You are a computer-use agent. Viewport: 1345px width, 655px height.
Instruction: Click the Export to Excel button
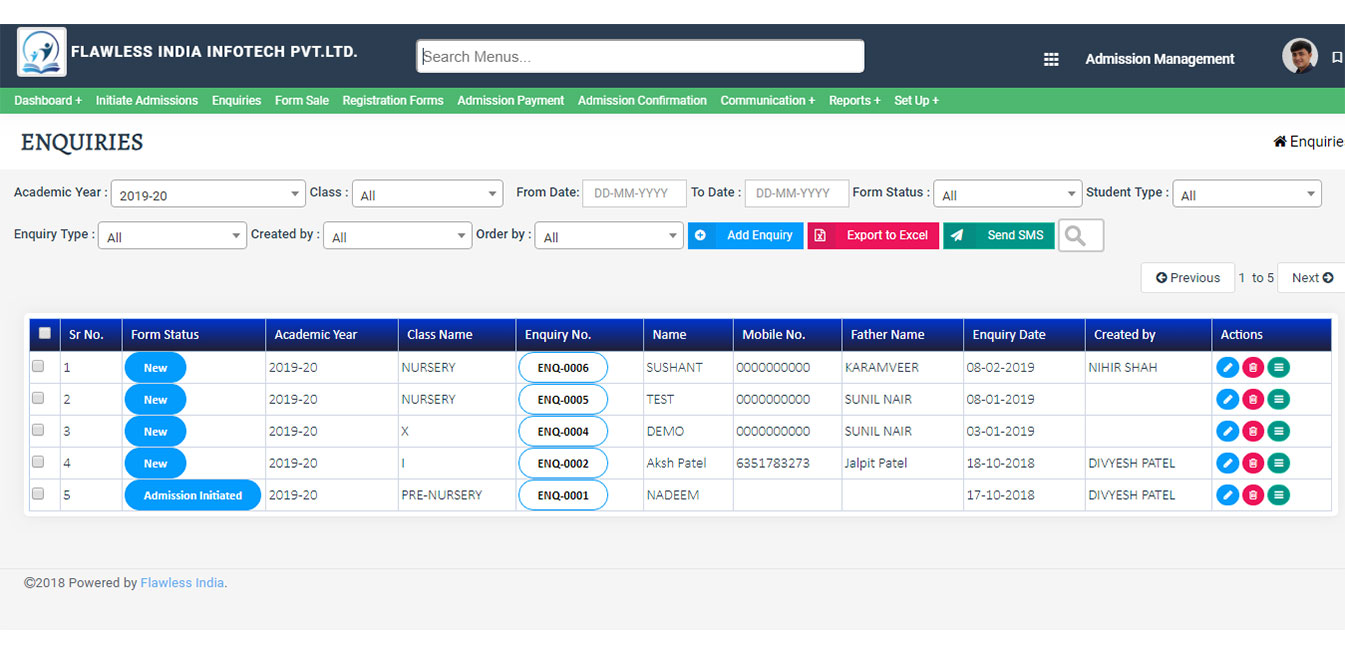click(873, 236)
